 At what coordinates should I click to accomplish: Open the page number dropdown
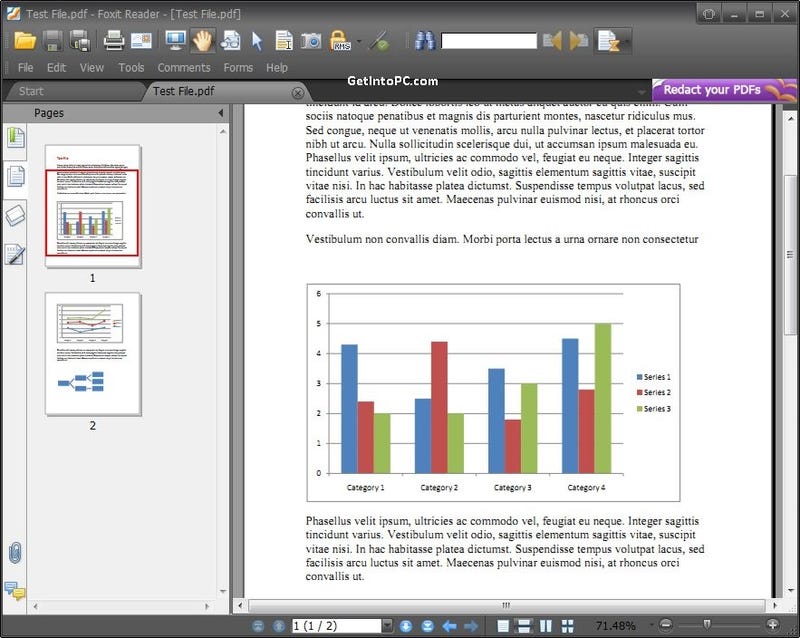[x=387, y=626]
